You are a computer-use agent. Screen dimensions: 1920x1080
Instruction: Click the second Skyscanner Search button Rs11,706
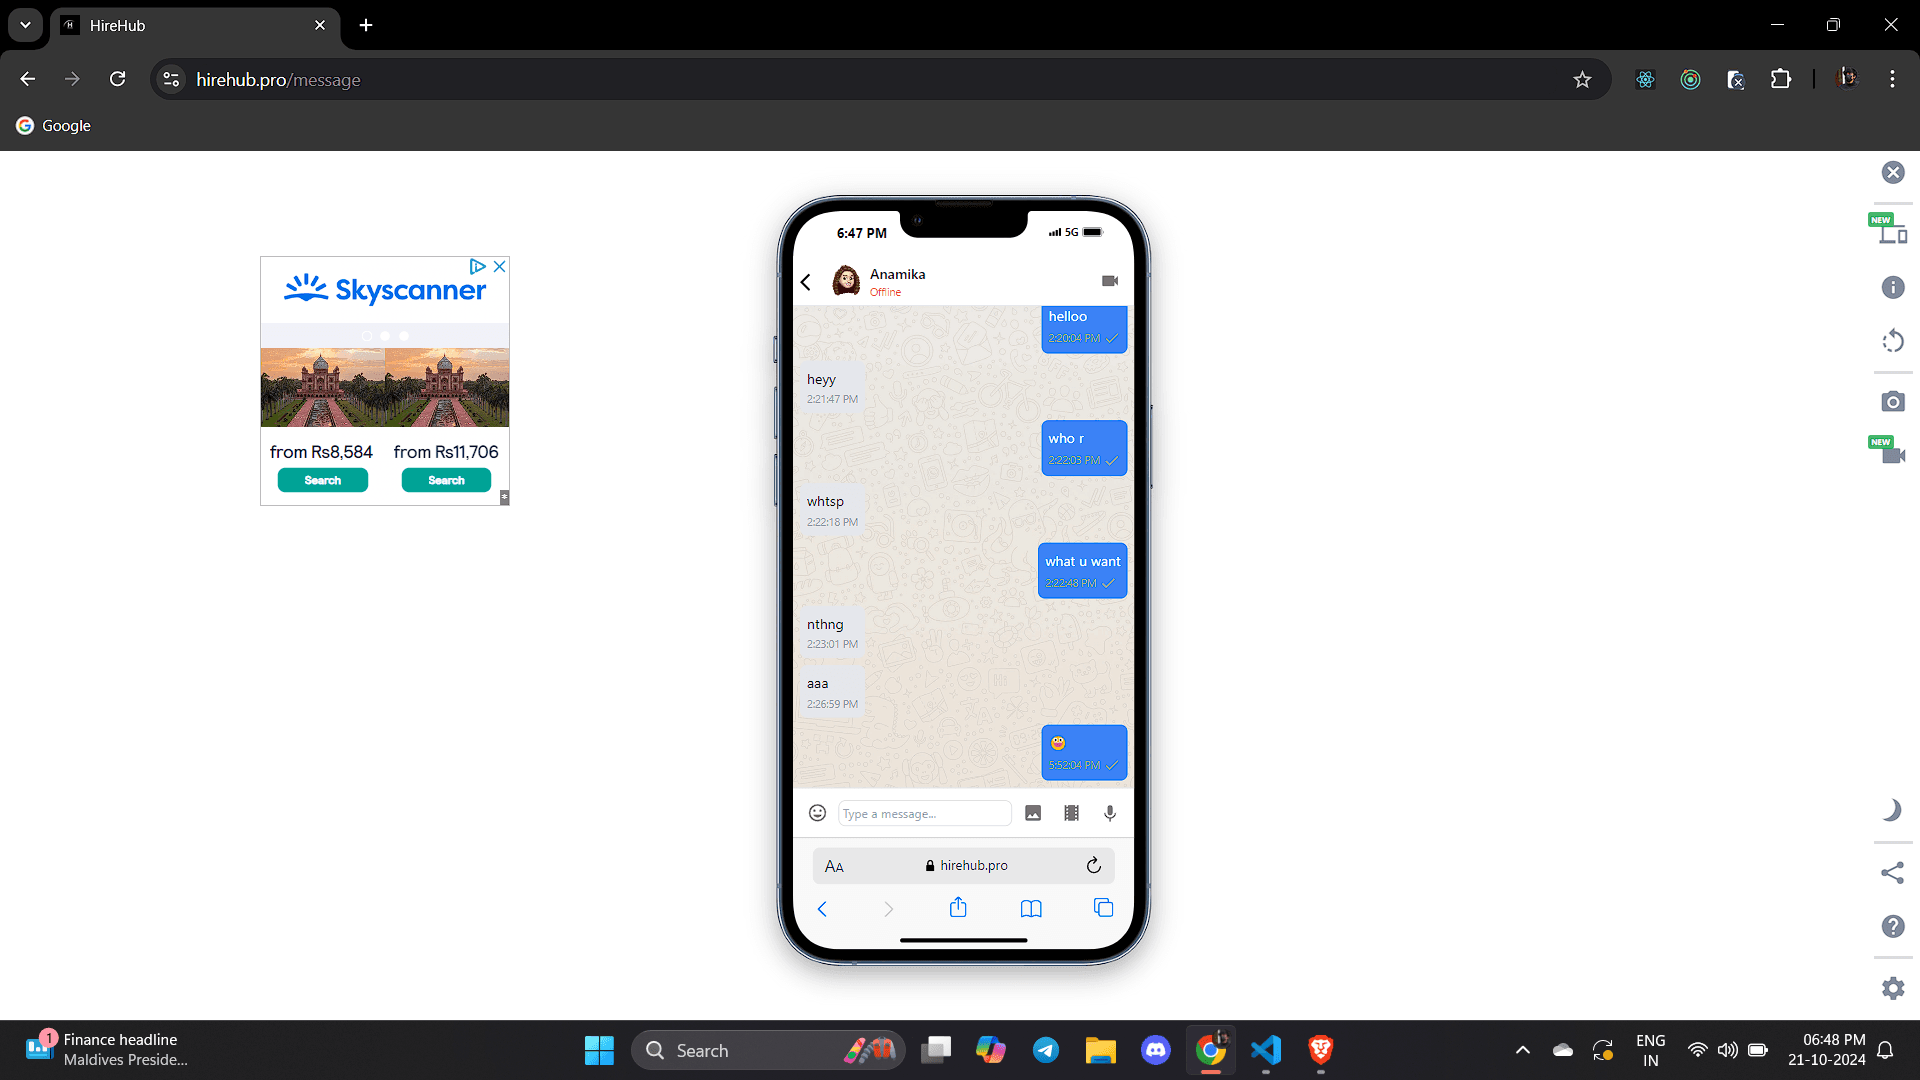[x=446, y=479]
